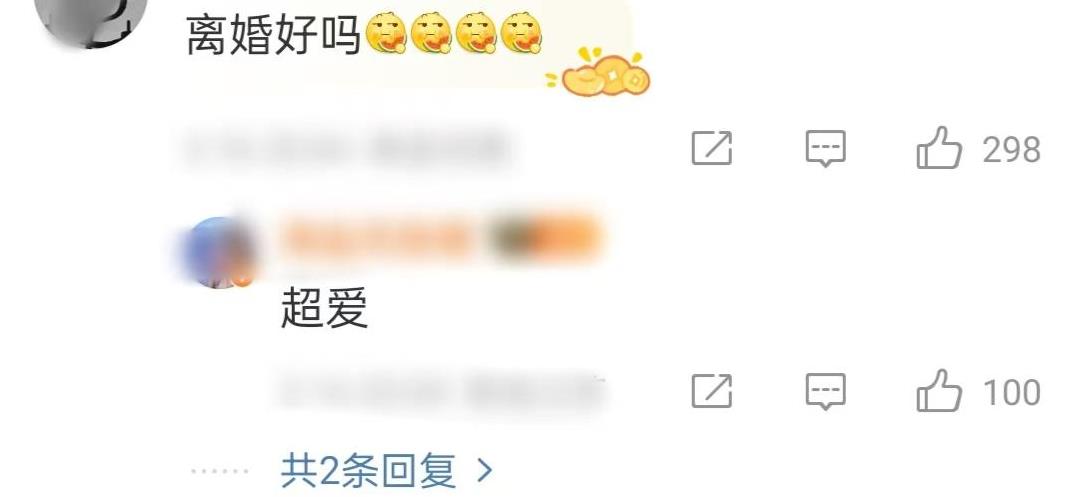Tap the blurred membership badge beside orange username
This screenshot has height=497, width=1076.
pyautogui.click(x=548, y=237)
